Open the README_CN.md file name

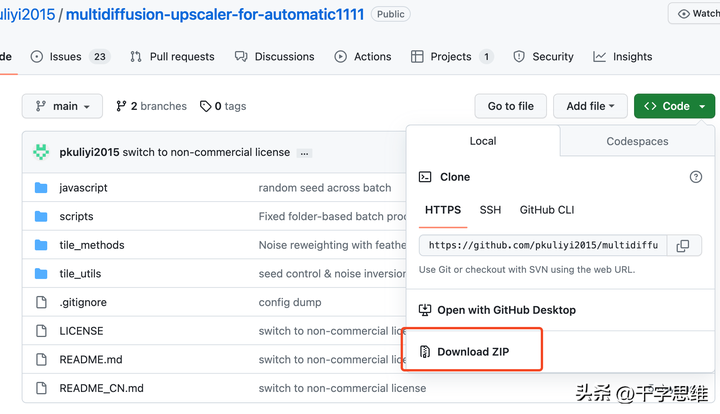click(101, 388)
